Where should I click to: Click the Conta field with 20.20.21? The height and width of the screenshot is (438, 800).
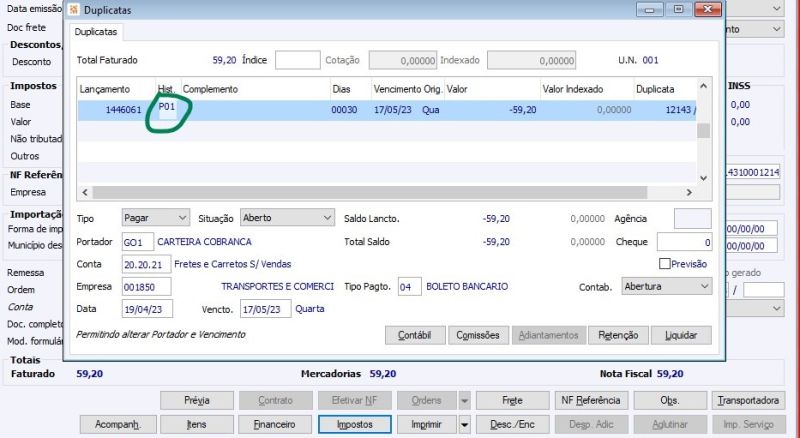pos(146,264)
